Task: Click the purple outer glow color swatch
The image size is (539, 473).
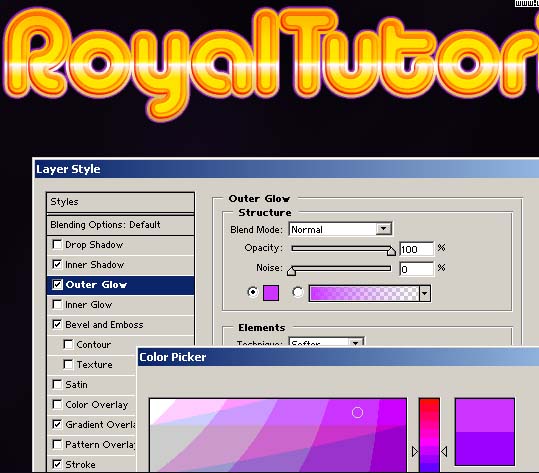Action: coord(271,293)
